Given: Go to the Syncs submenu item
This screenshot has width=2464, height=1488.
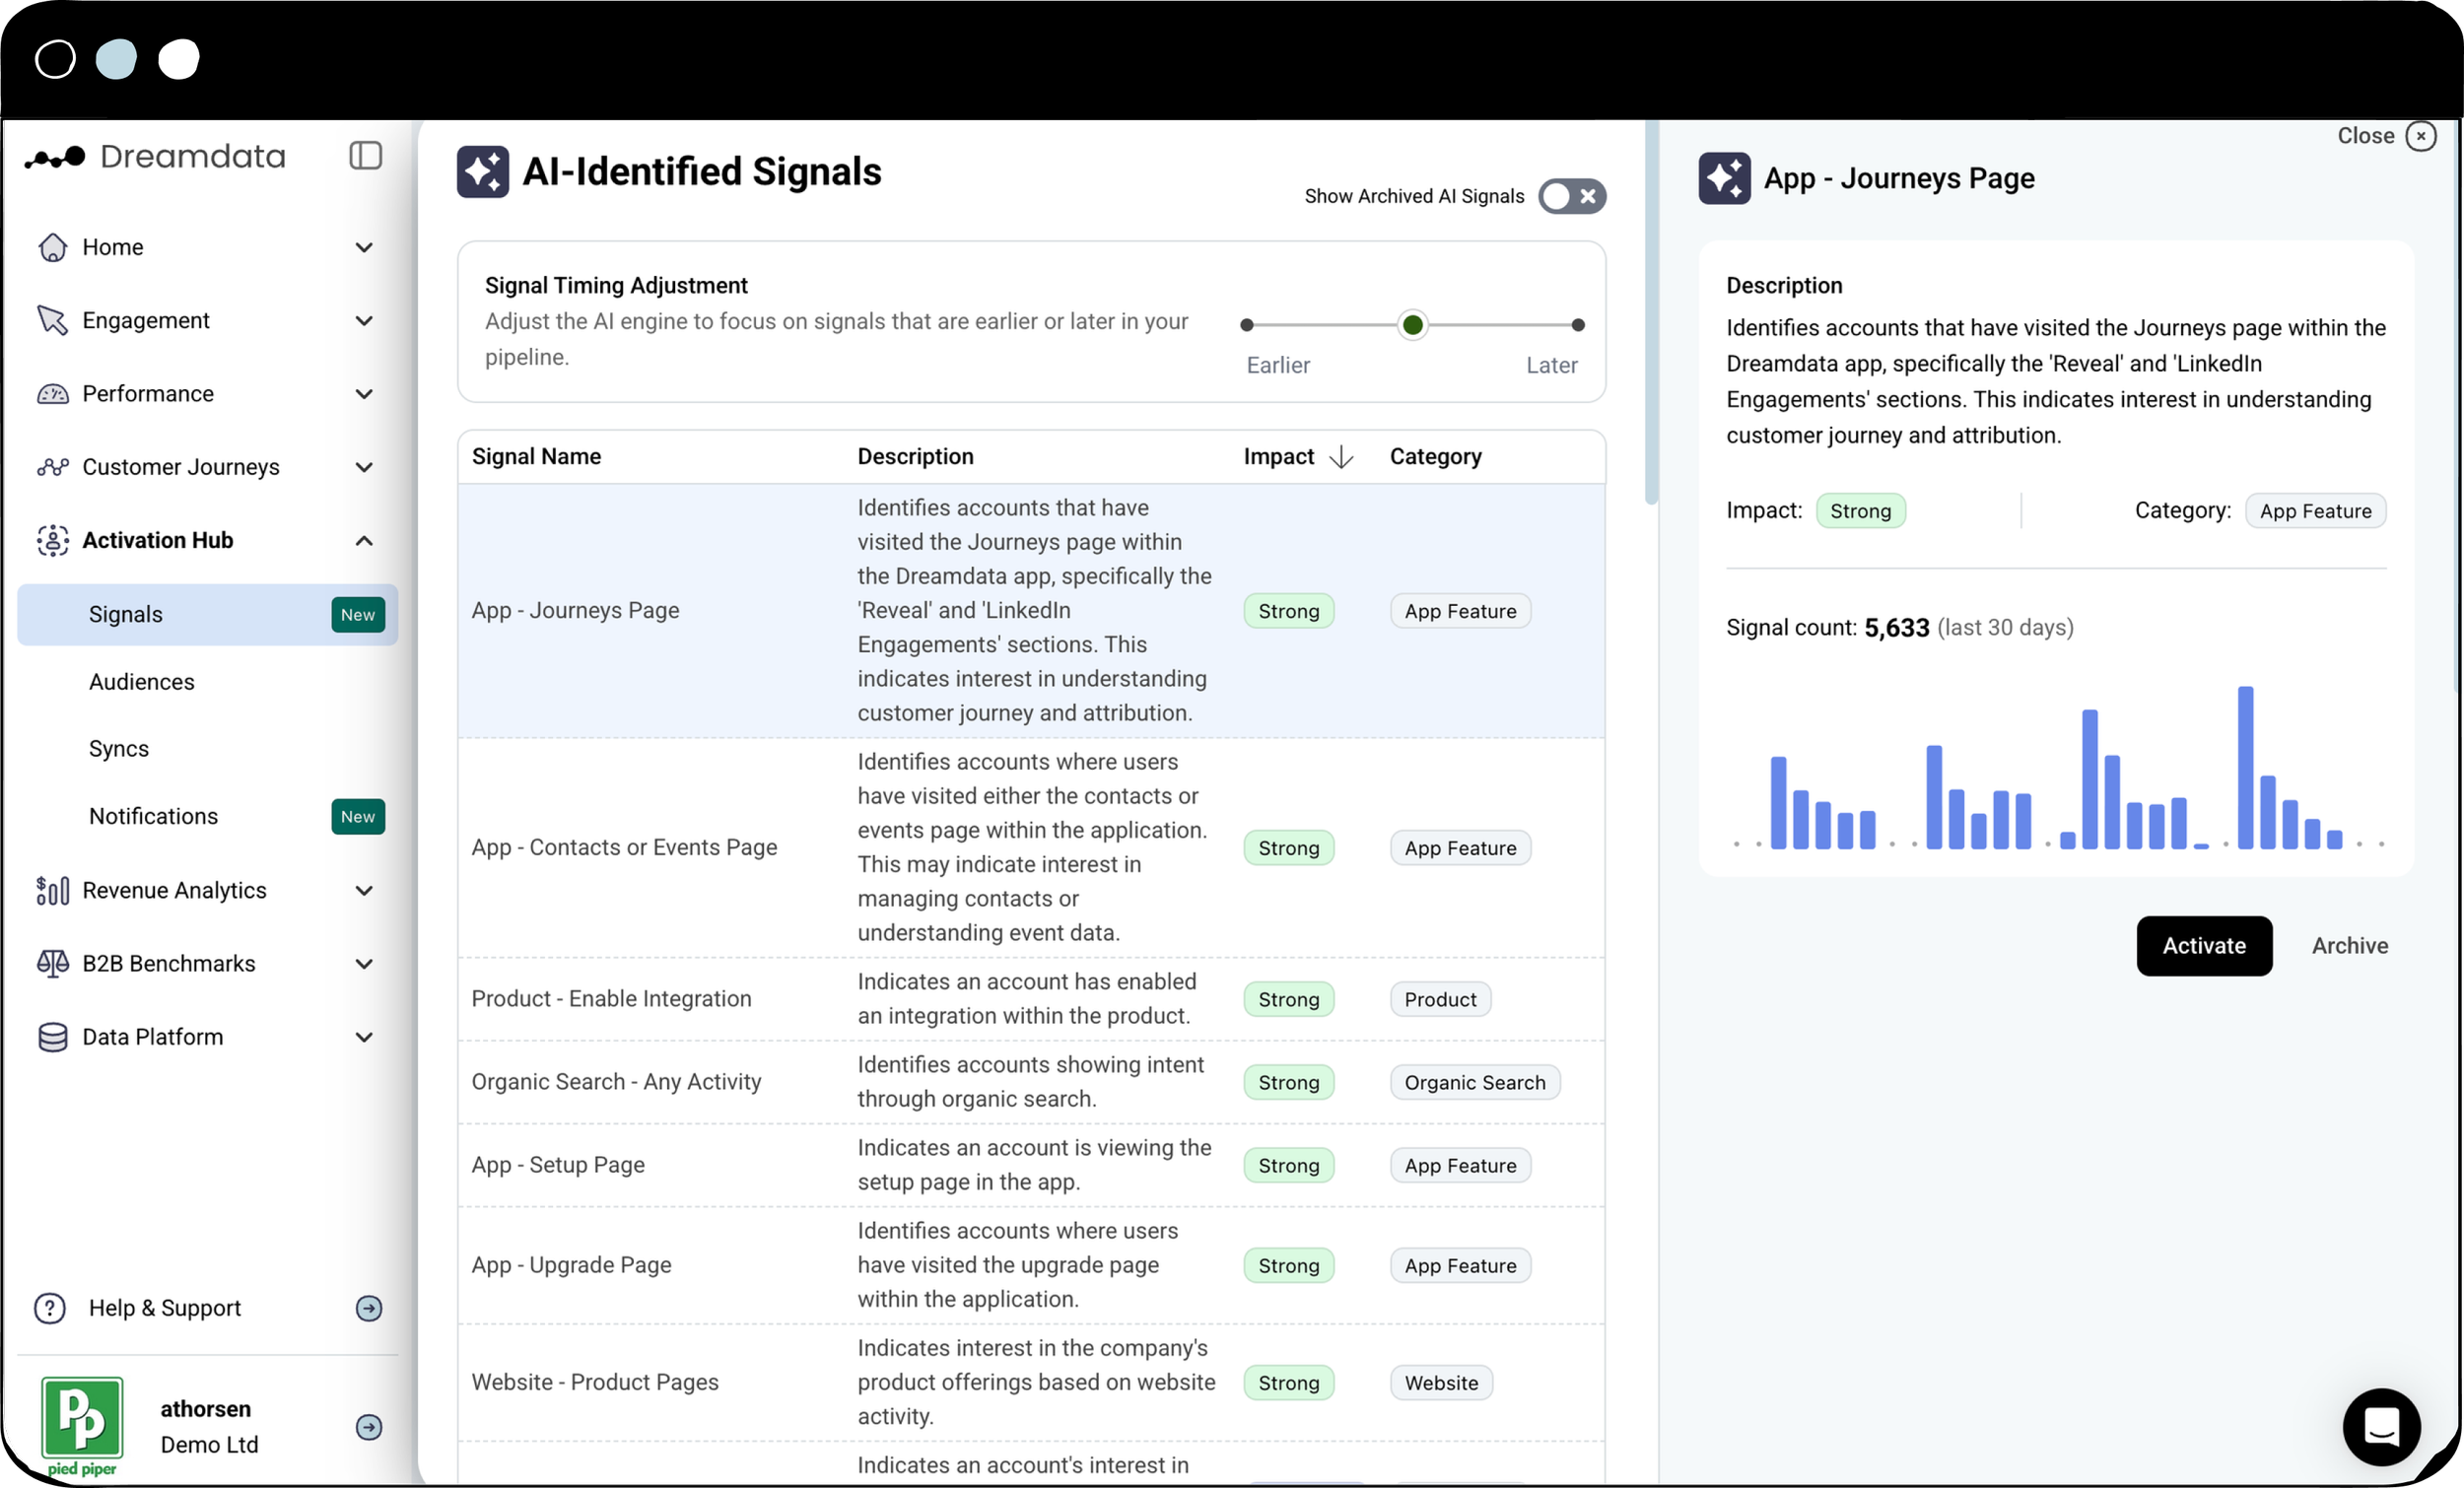Looking at the screenshot, I should 119,749.
